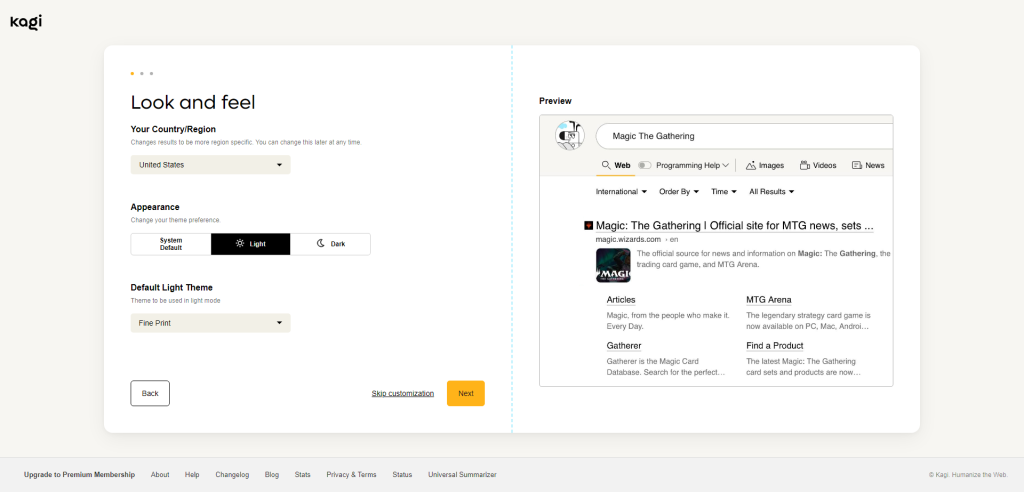Choose System Default appearance

(171, 244)
